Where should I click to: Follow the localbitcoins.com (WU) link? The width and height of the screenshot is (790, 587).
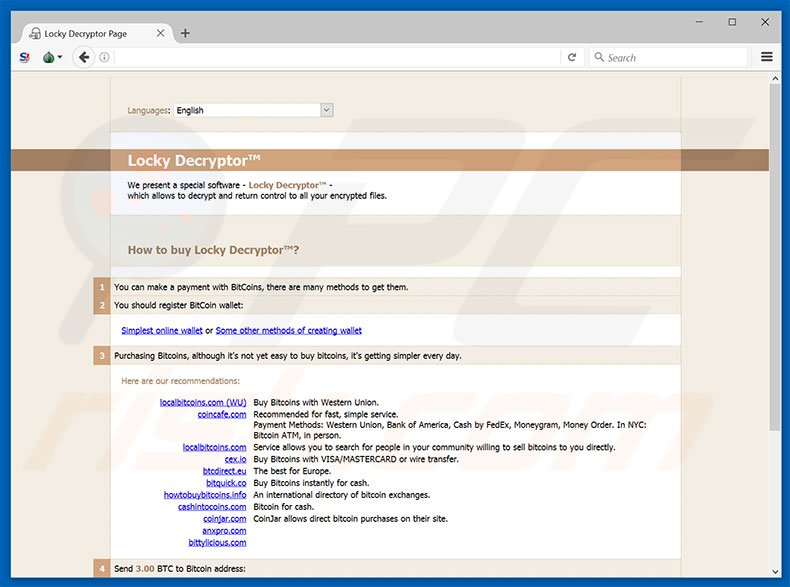[x=203, y=403]
